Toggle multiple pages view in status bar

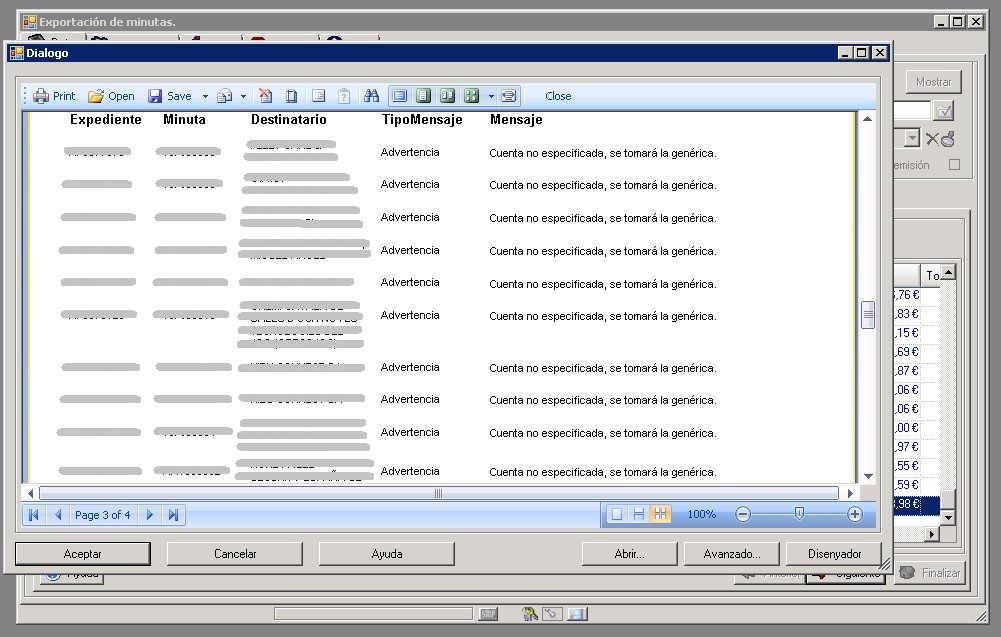coord(660,514)
